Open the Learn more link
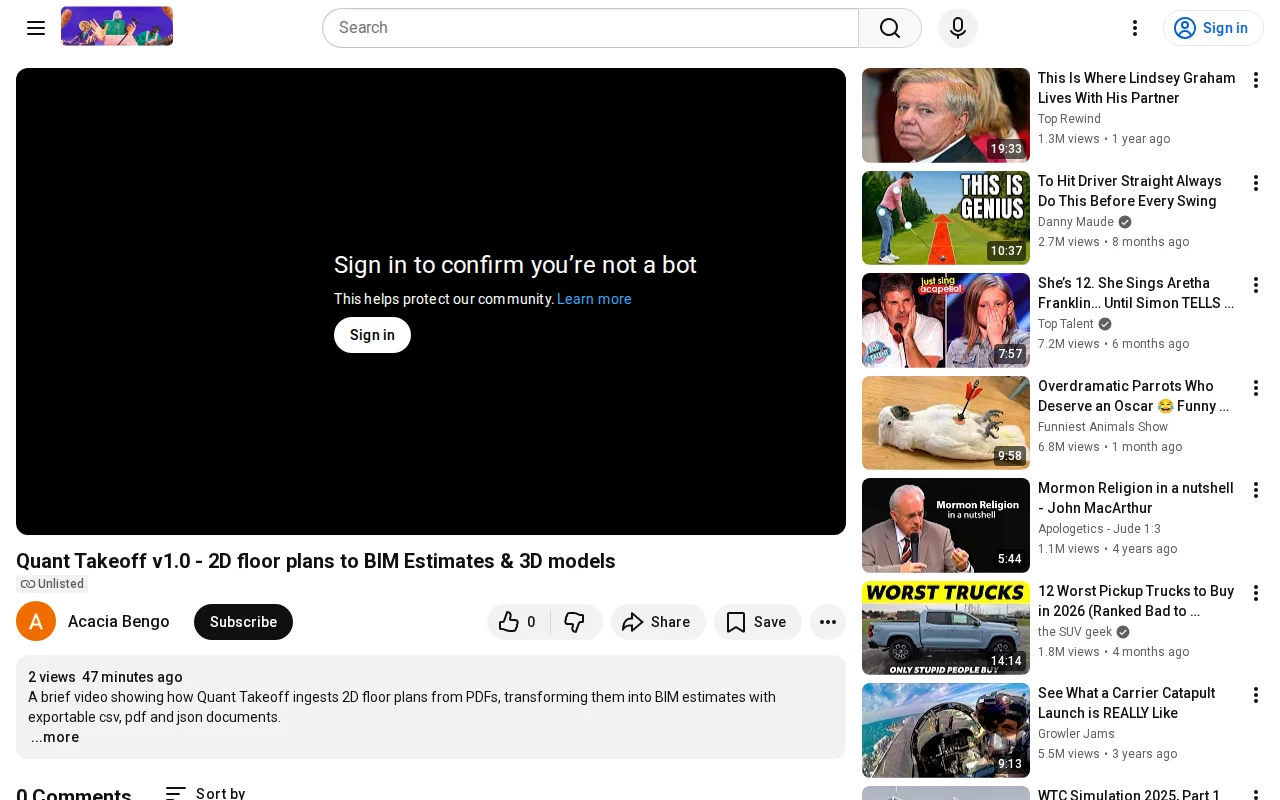 click(594, 299)
